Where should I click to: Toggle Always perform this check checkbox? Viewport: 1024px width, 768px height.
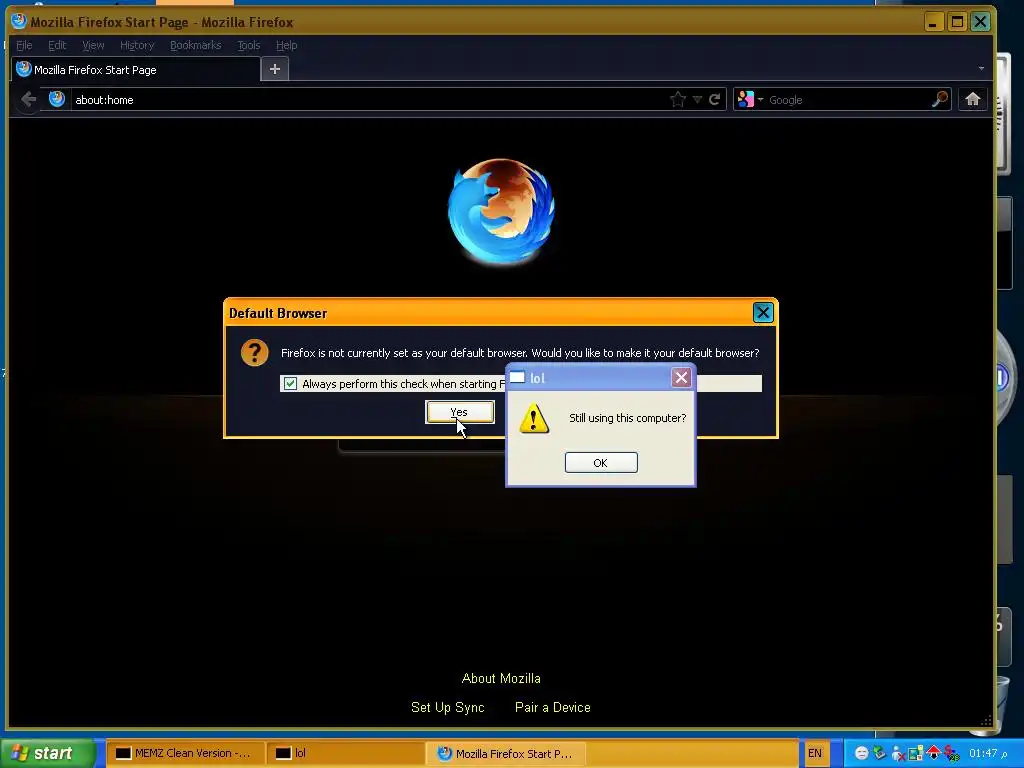tap(290, 383)
